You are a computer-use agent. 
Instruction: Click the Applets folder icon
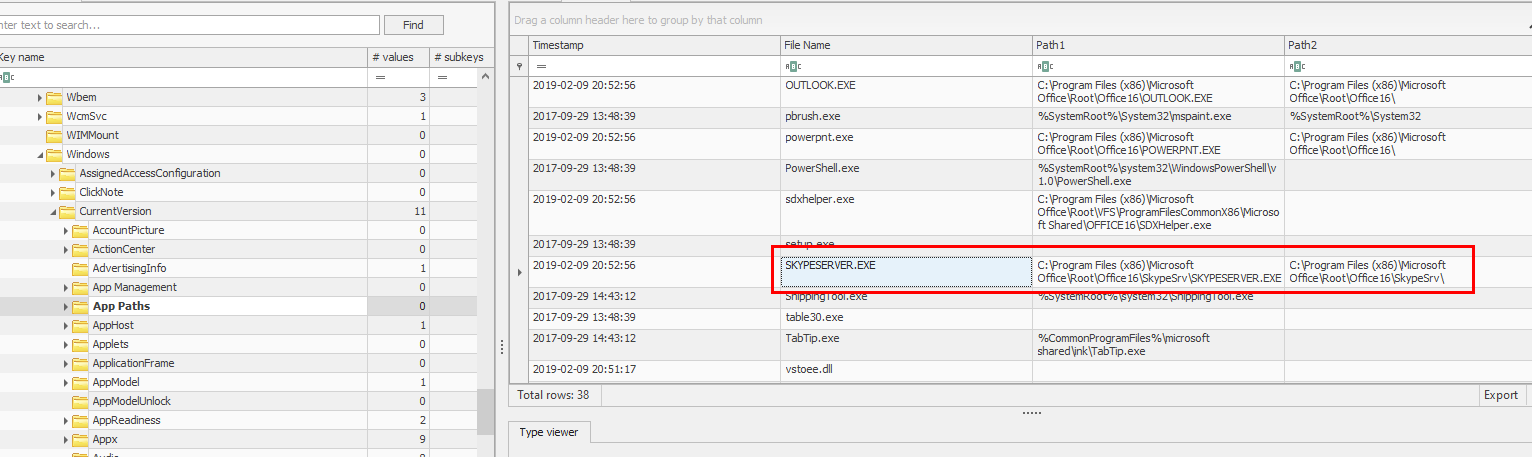(x=80, y=344)
